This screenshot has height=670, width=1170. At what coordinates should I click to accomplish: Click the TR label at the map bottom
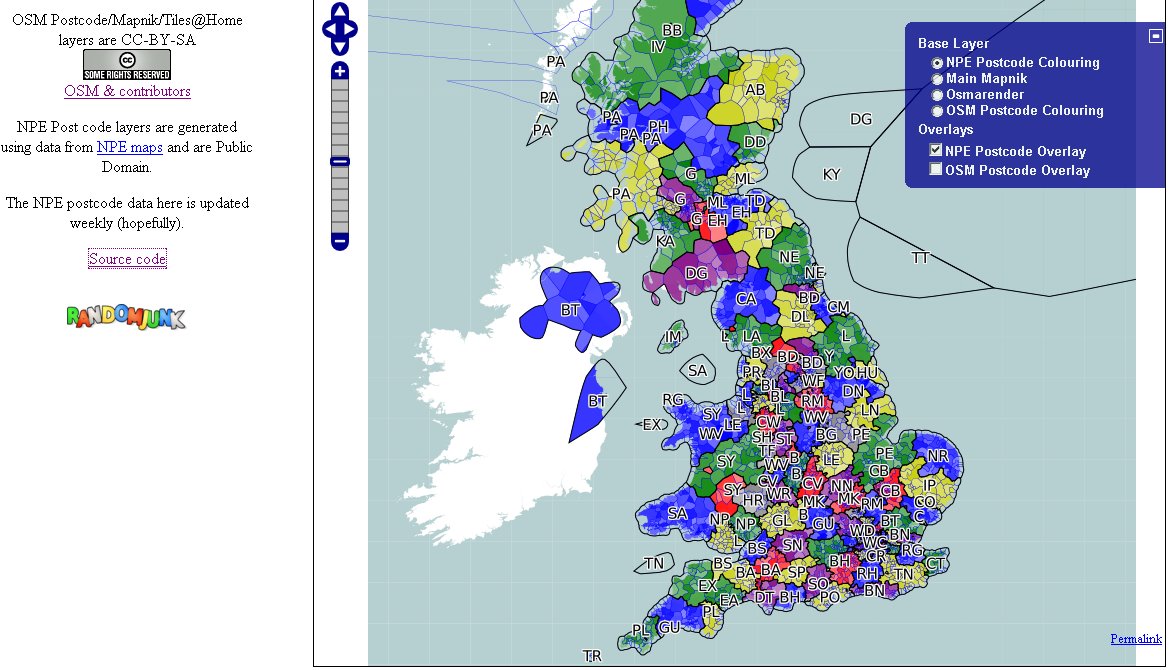tap(592, 656)
